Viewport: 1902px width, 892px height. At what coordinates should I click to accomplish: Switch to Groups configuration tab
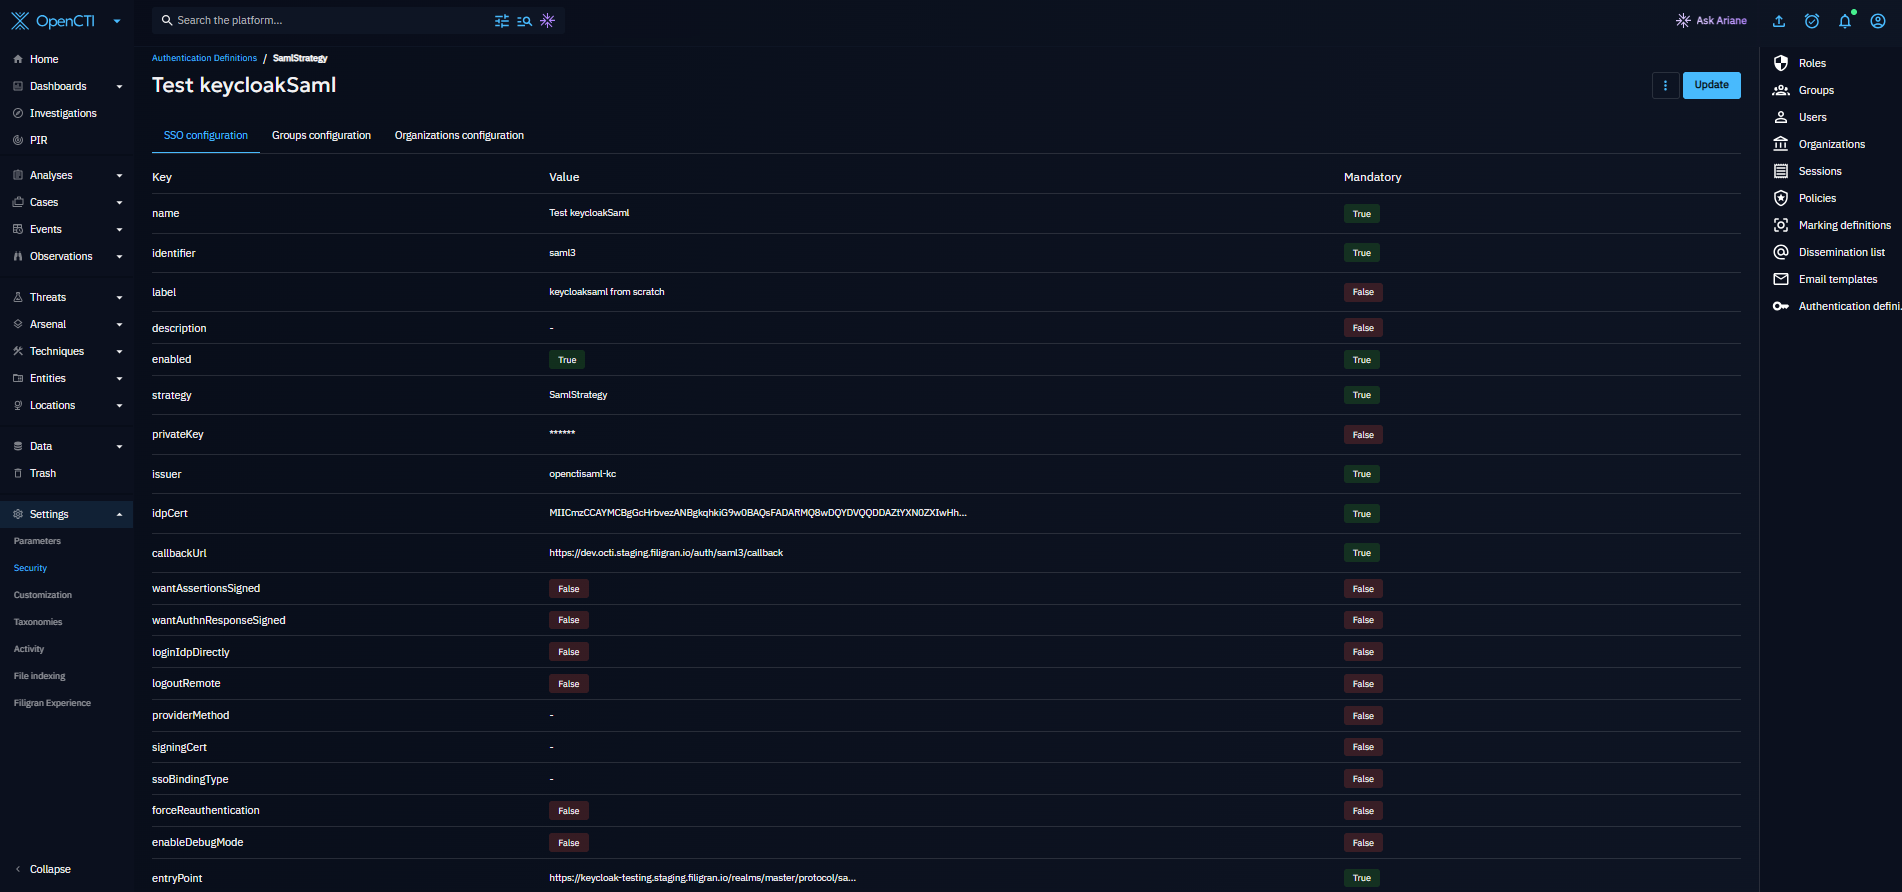(x=321, y=135)
